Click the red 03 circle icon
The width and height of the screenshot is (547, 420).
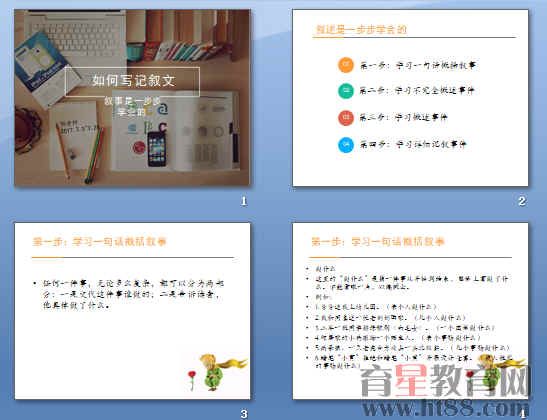tap(346, 118)
